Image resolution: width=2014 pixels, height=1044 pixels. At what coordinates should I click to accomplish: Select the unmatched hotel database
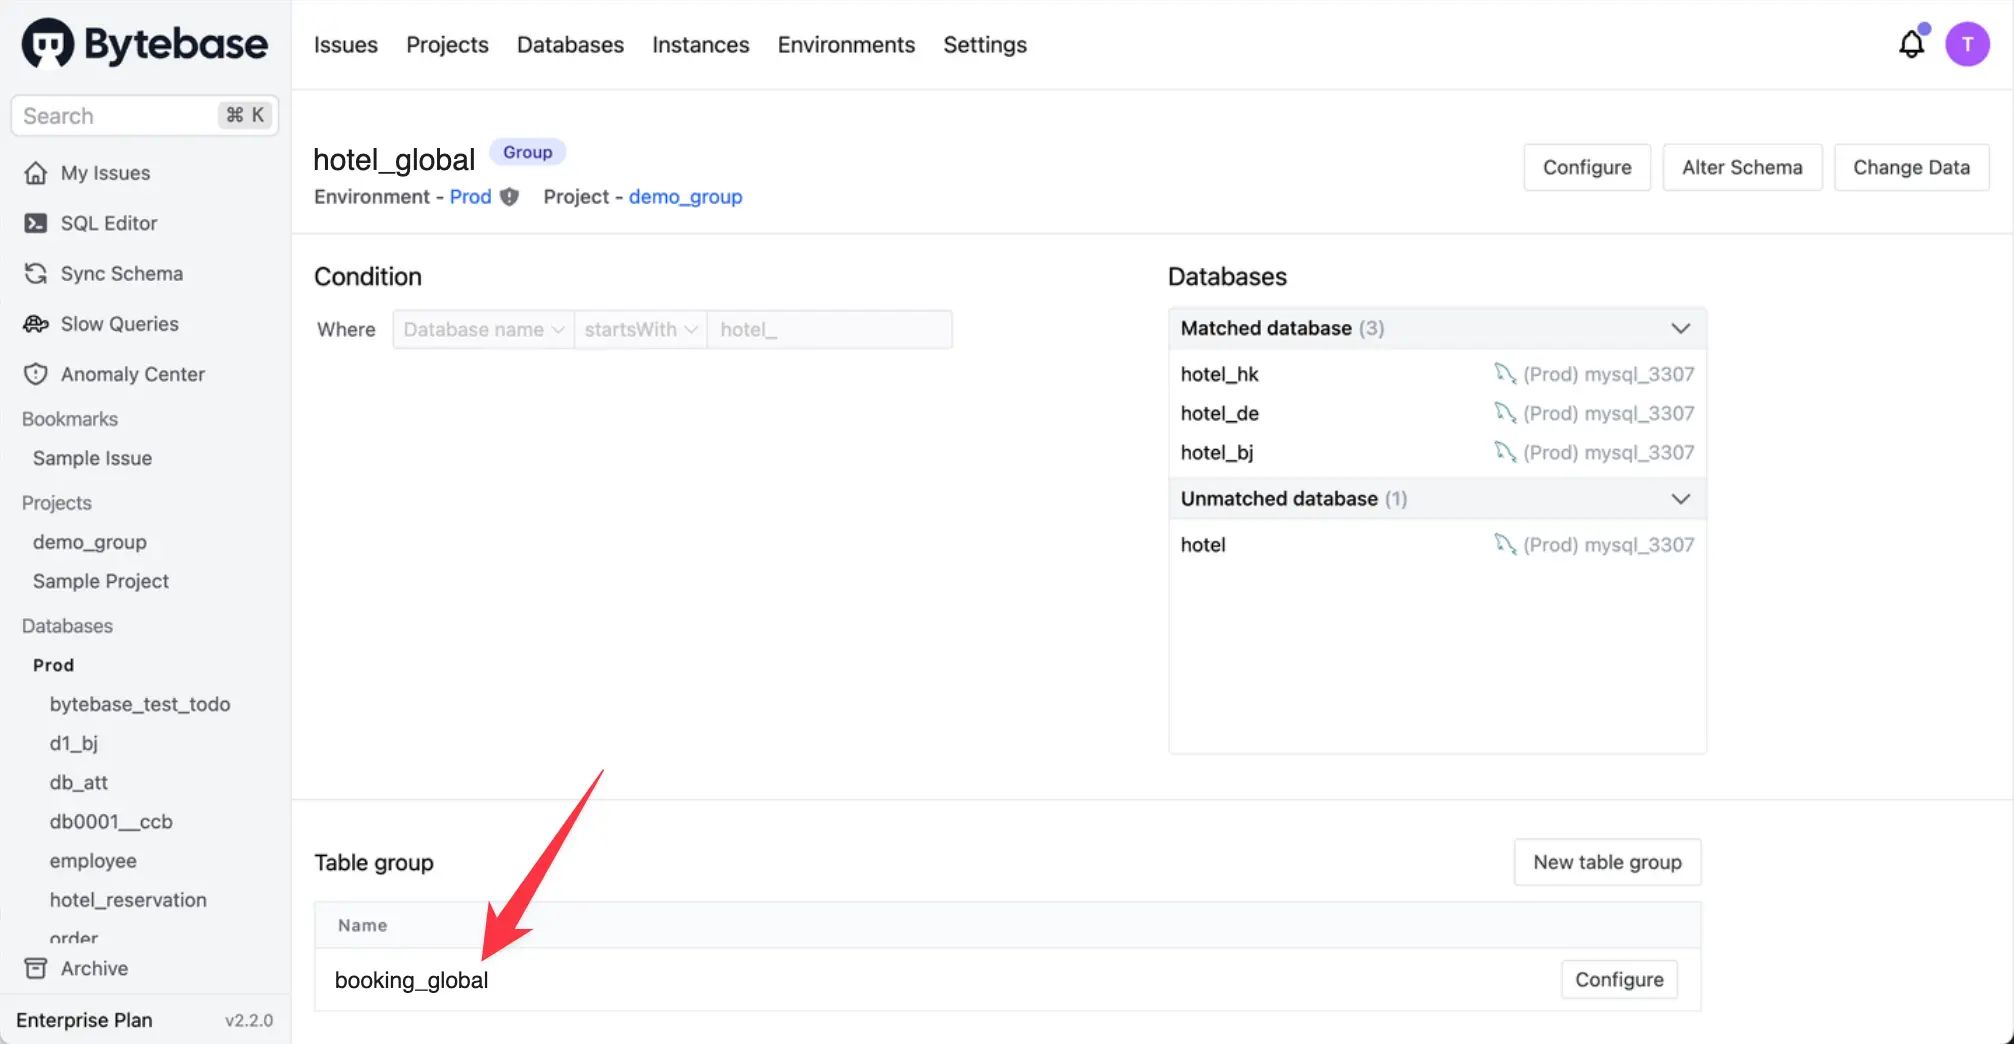[1203, 544]
